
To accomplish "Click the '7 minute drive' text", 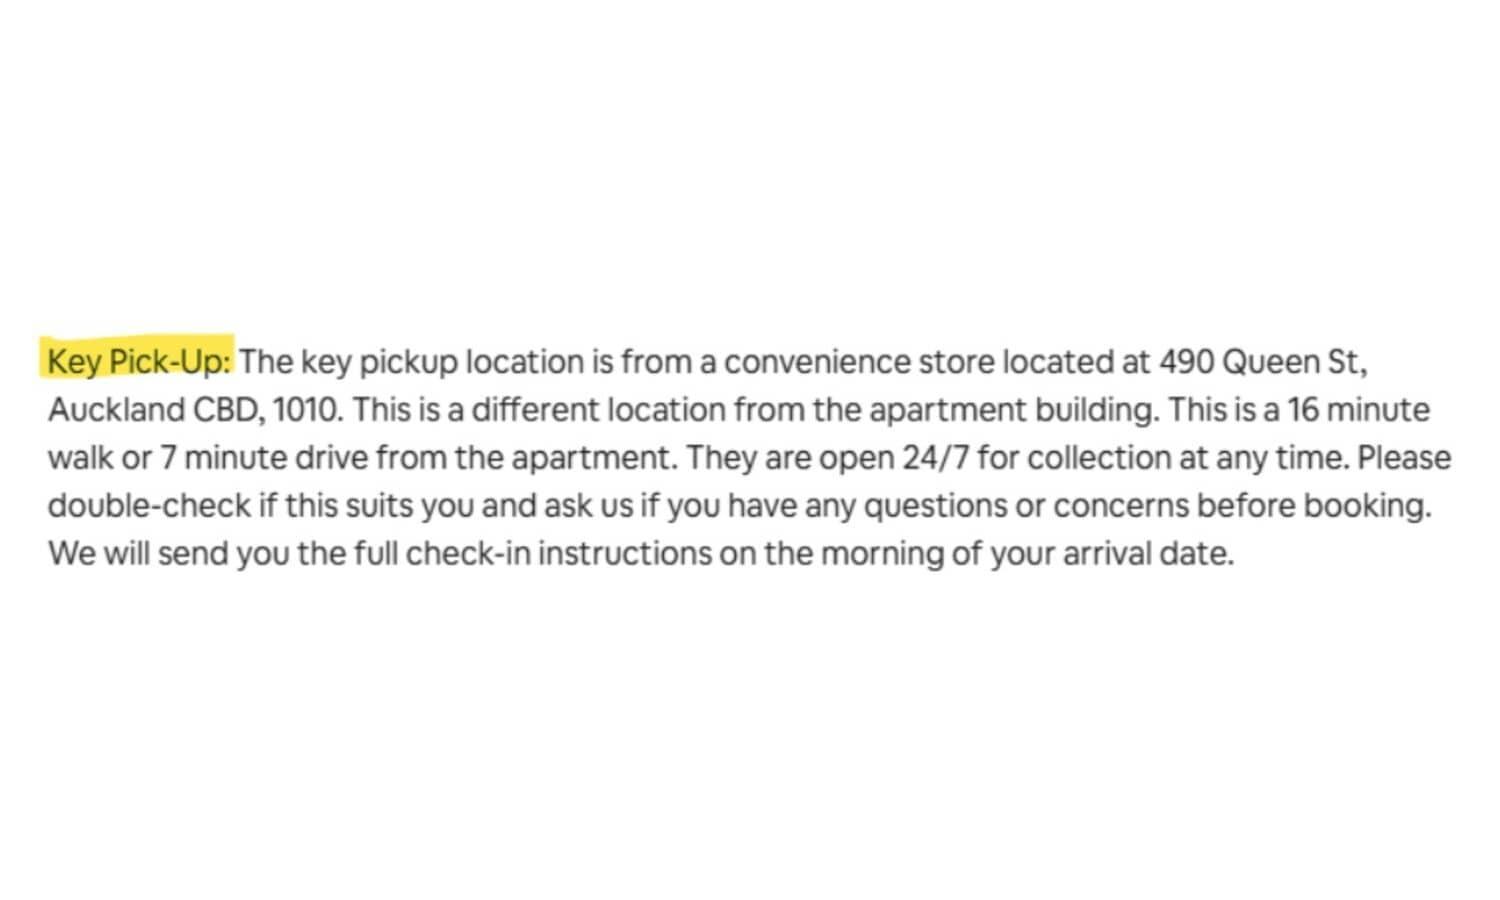I will 264,457.
